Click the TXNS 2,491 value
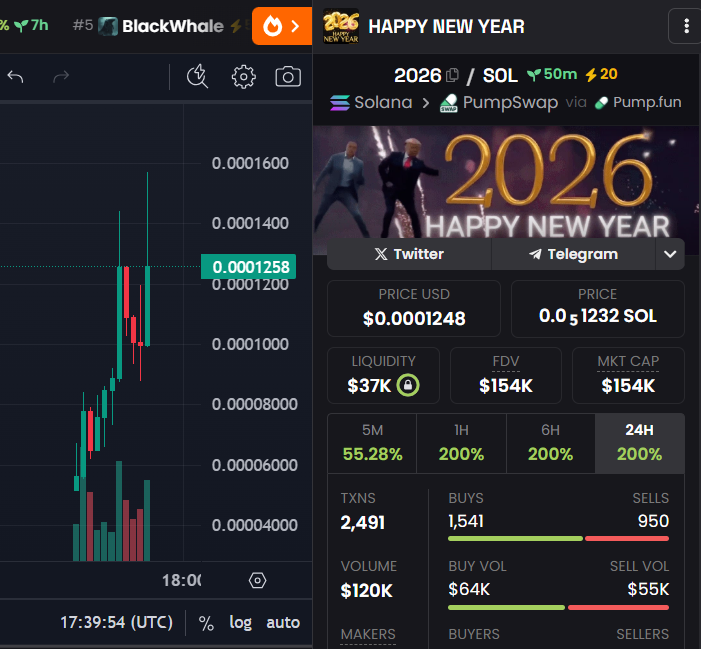Viewport: 701px width, 649px height. 363,523
